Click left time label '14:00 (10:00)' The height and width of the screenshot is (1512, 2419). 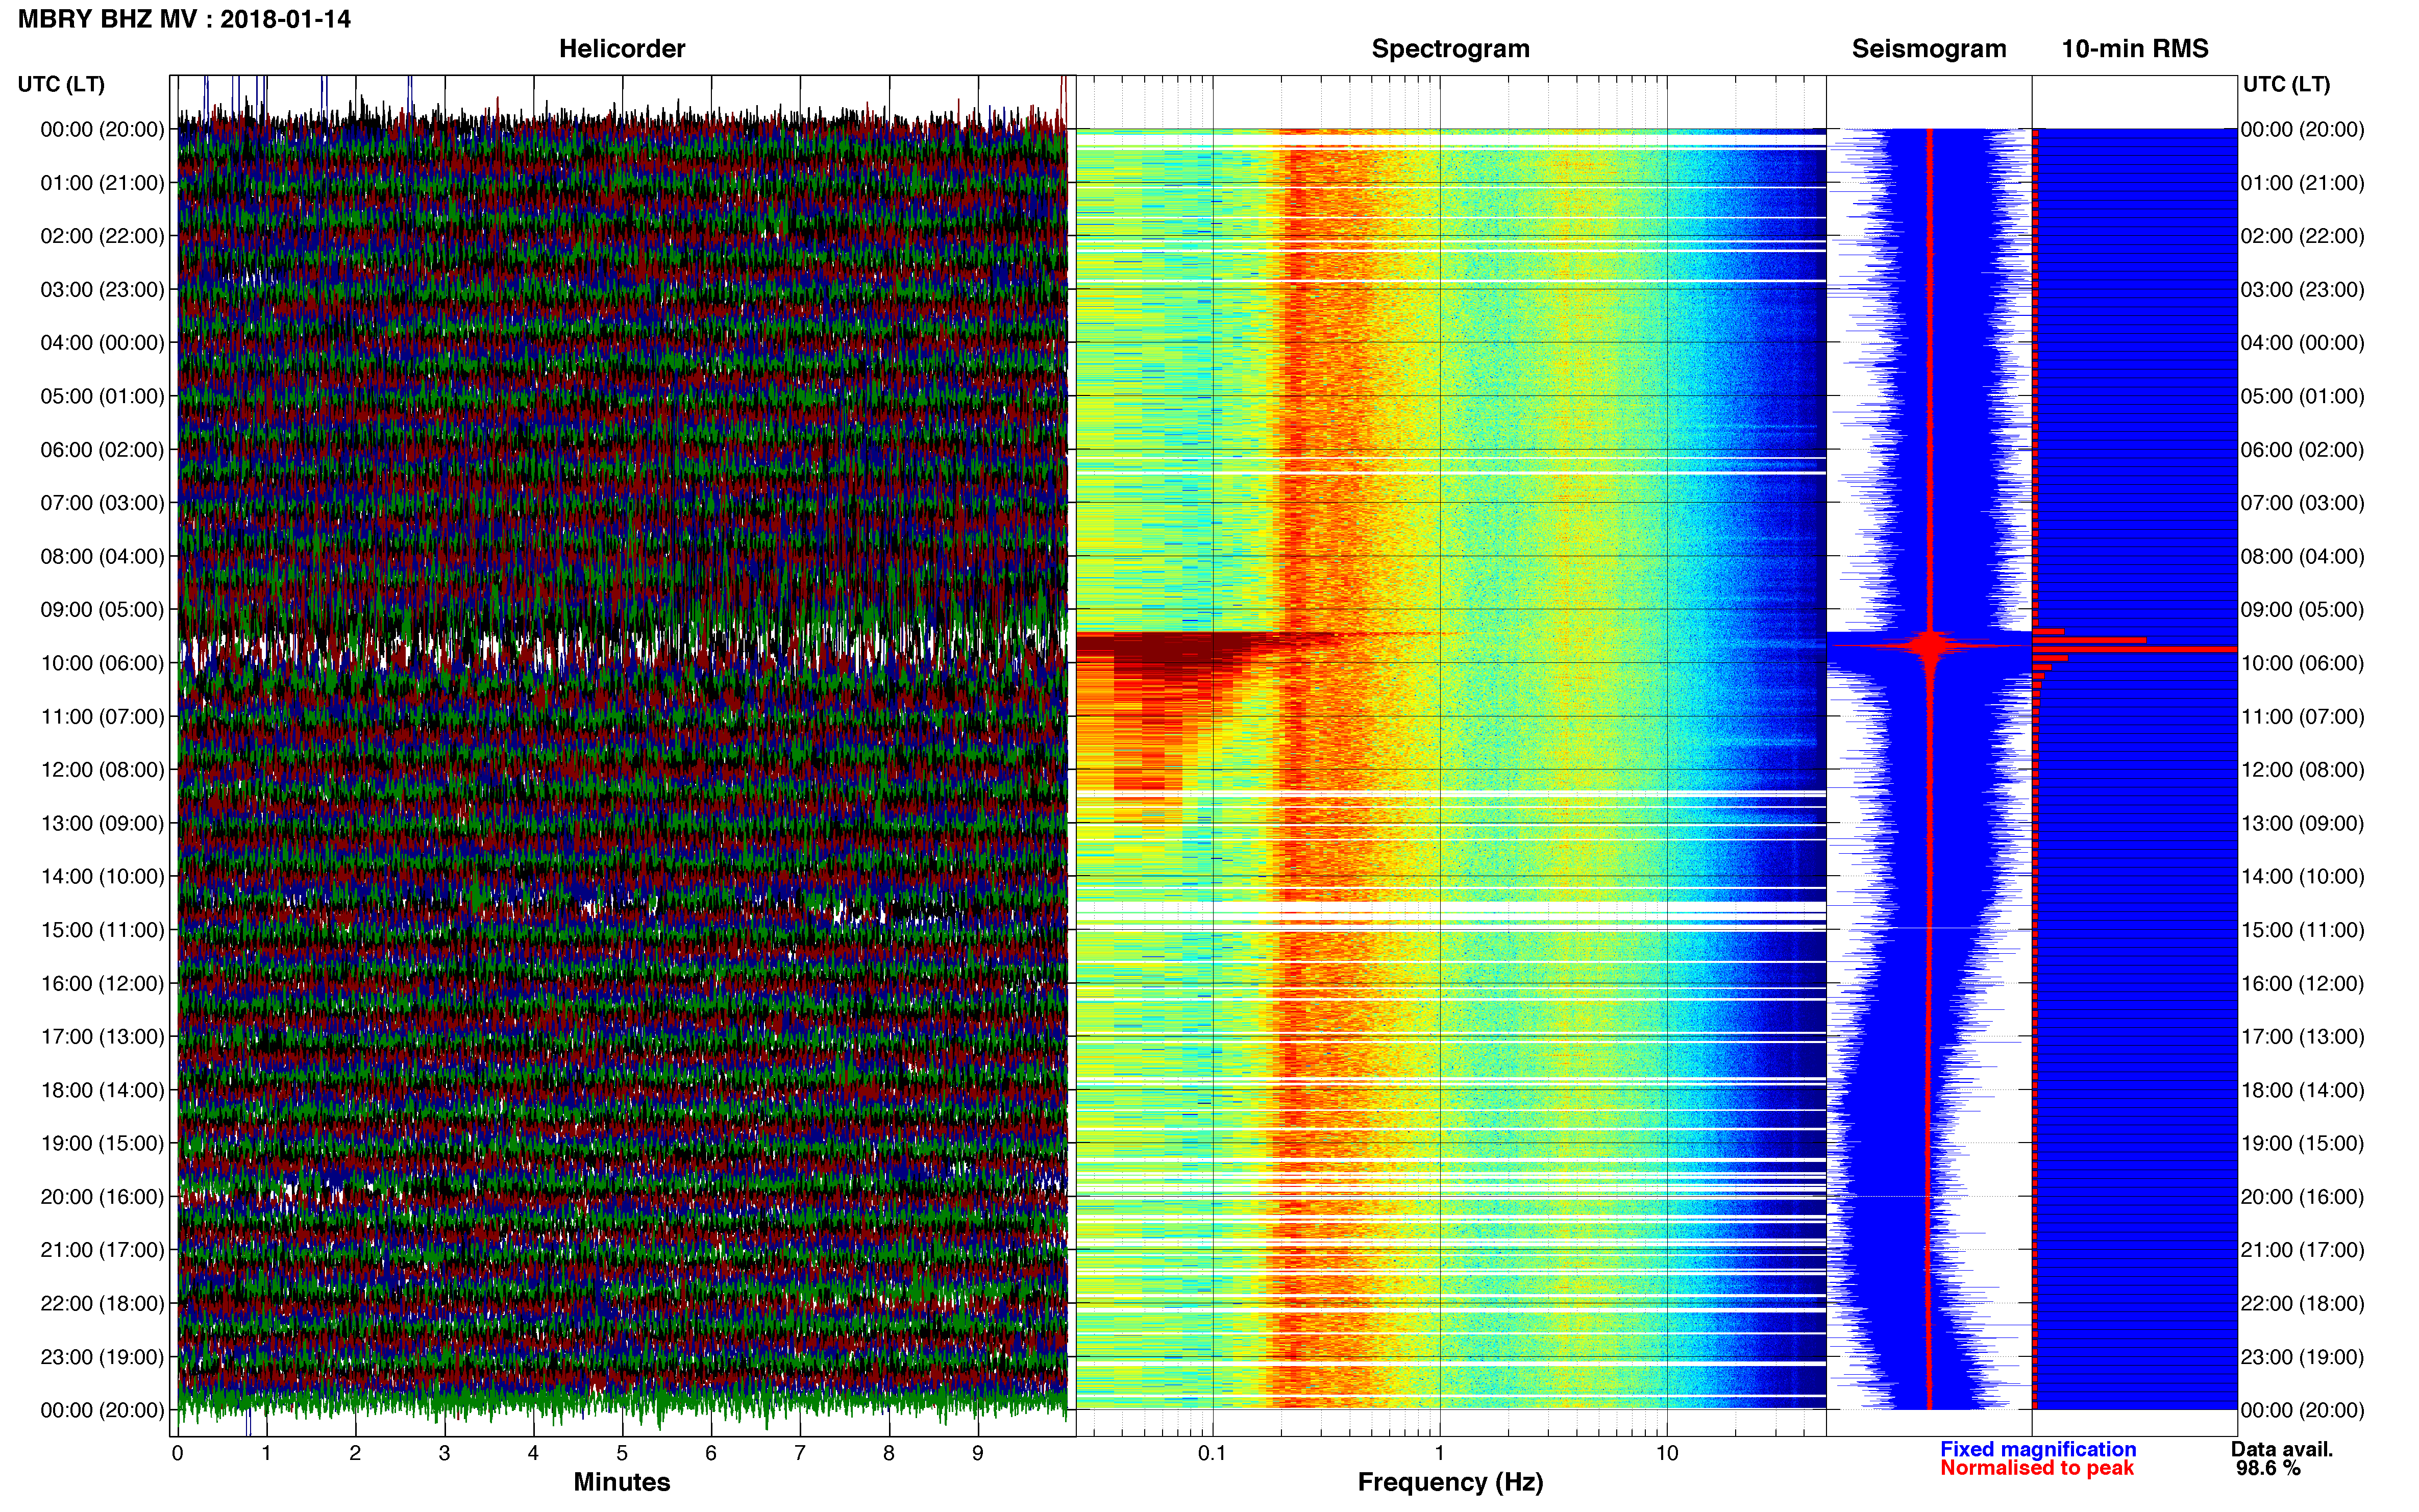102,877
